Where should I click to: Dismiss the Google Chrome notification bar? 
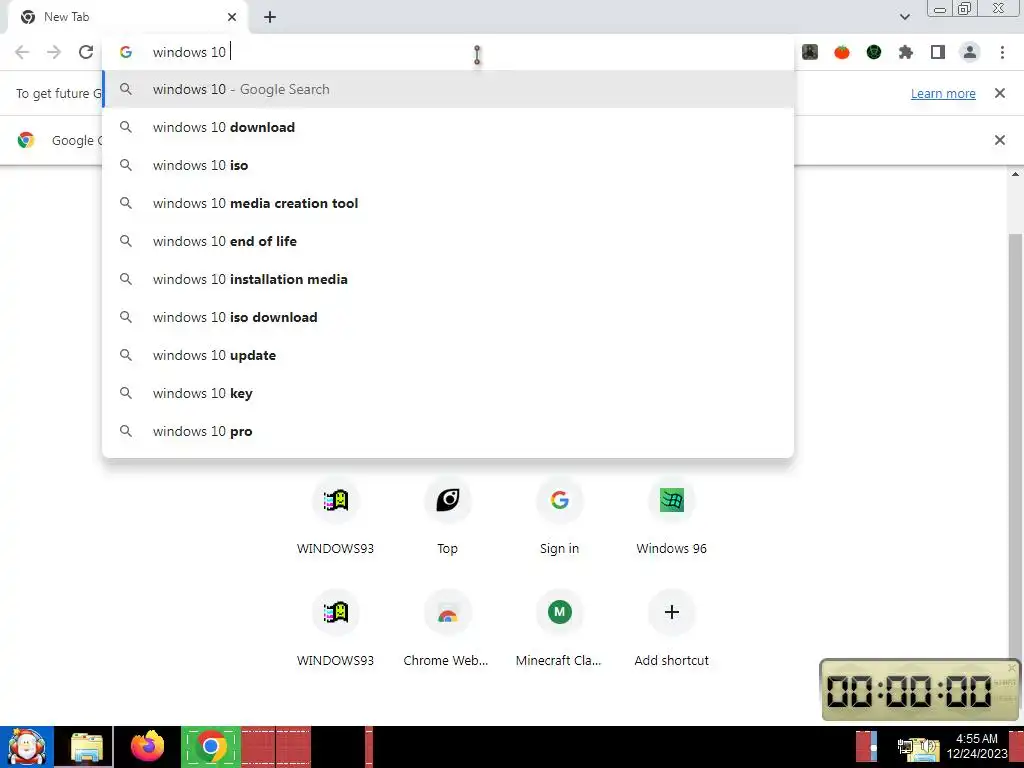point(999,140)
